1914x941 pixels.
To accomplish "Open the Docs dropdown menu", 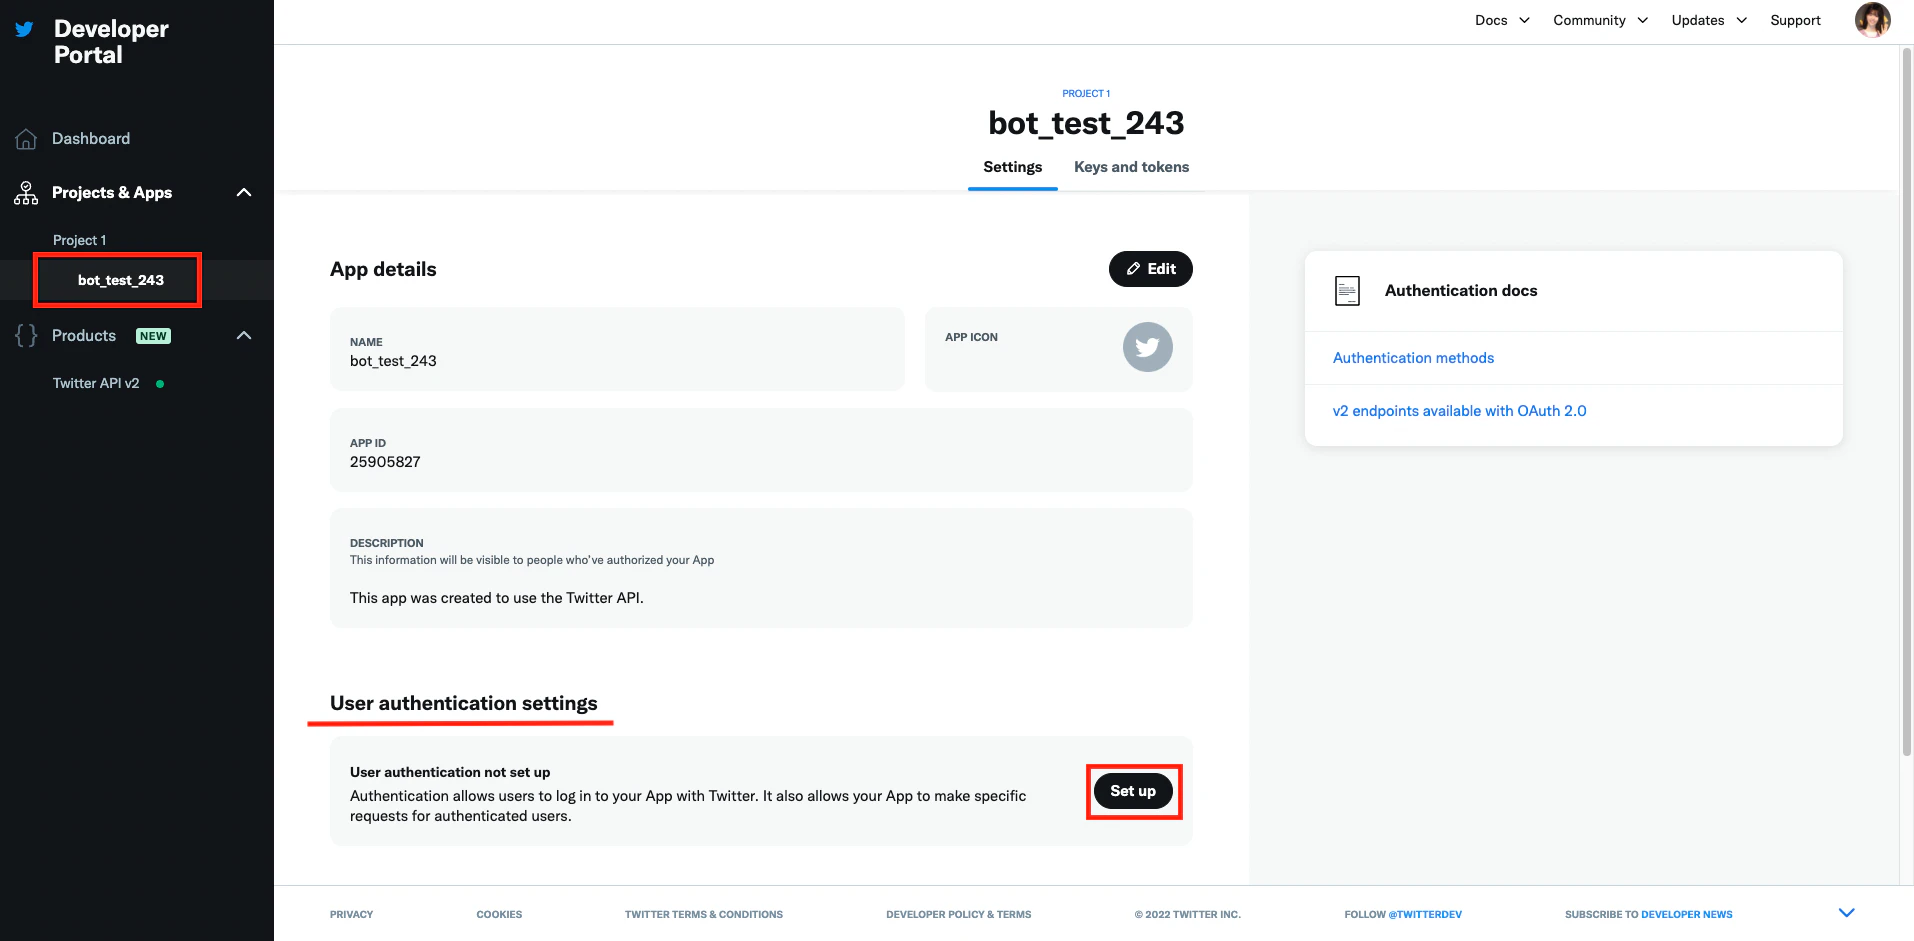I will click(1502, 20).
